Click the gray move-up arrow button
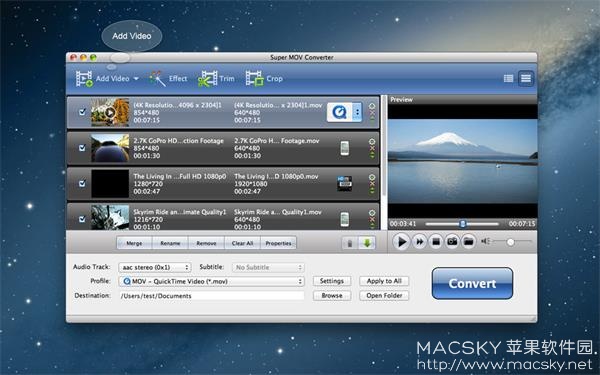600x375 pixels. tap(349, 243)
